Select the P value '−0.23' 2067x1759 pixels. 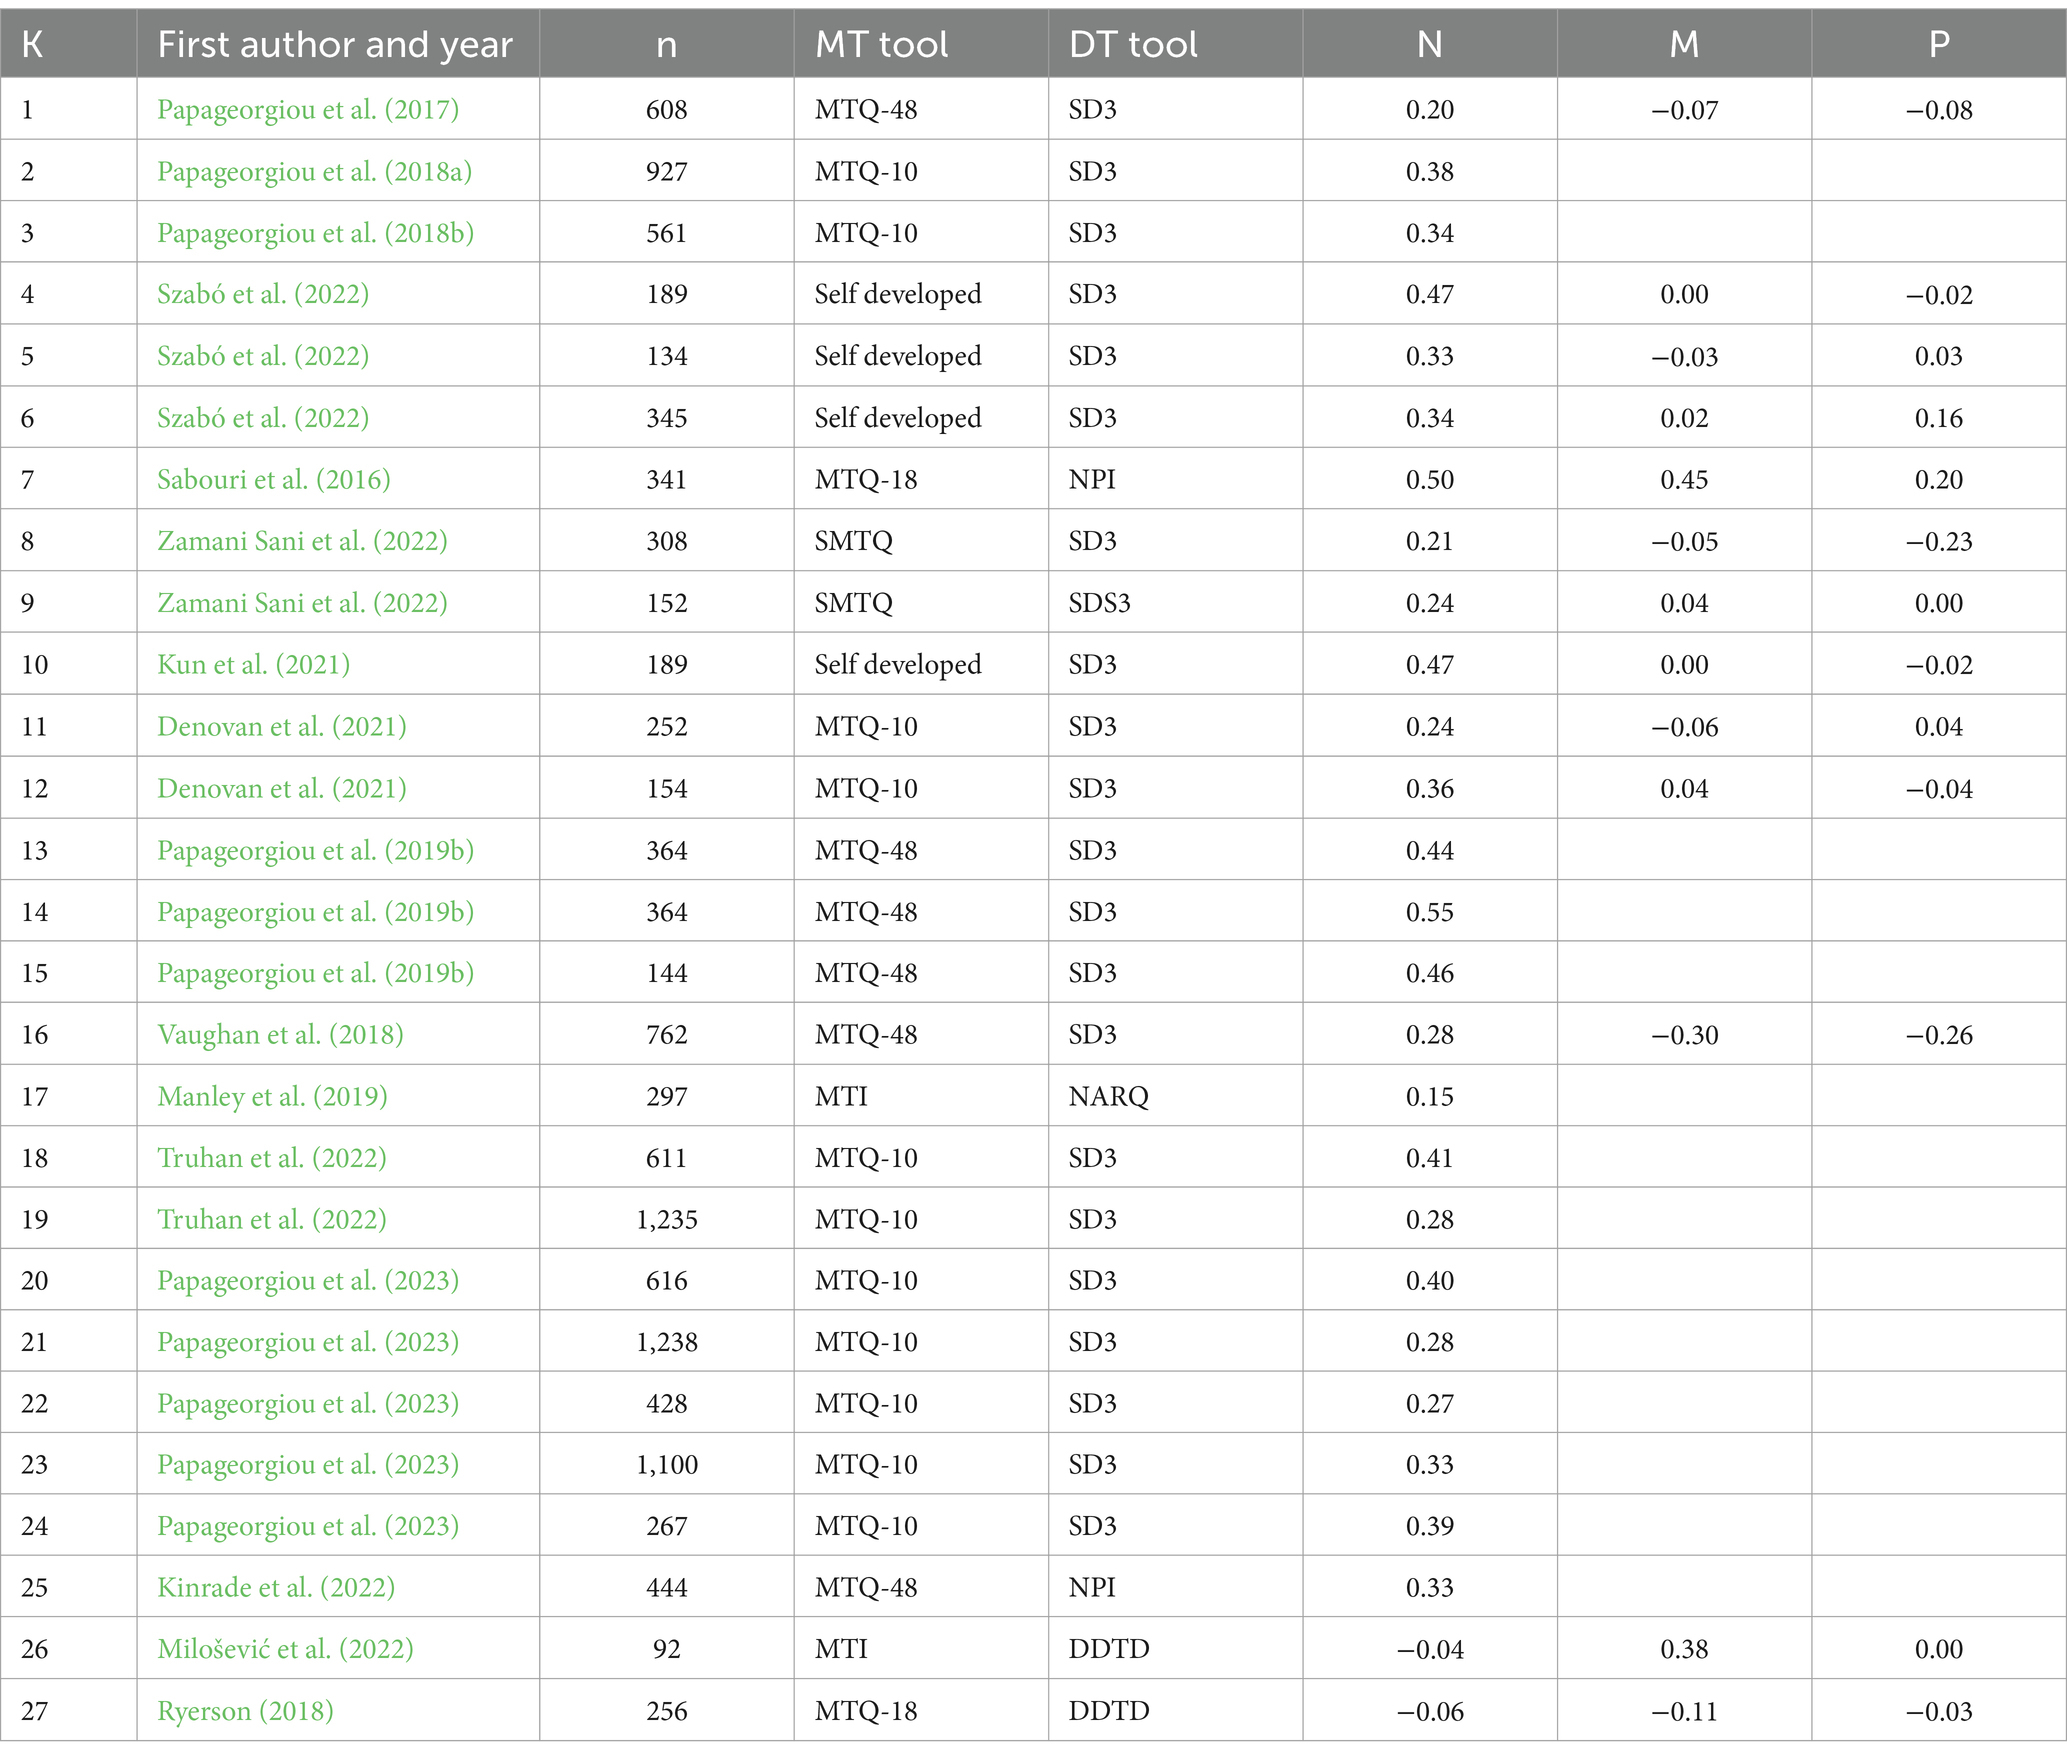pyautogui.click(x=1939, y=541)
